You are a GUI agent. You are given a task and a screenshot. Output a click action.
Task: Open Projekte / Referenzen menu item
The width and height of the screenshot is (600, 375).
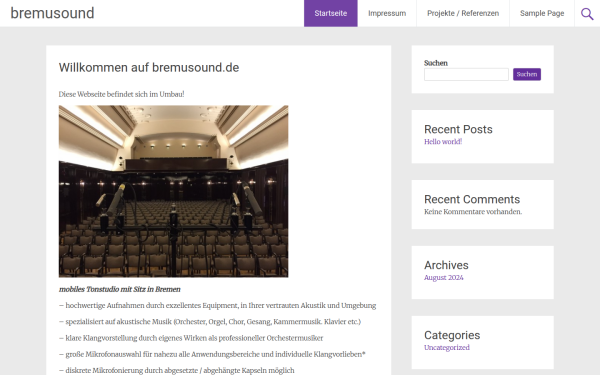pos(463,13)
